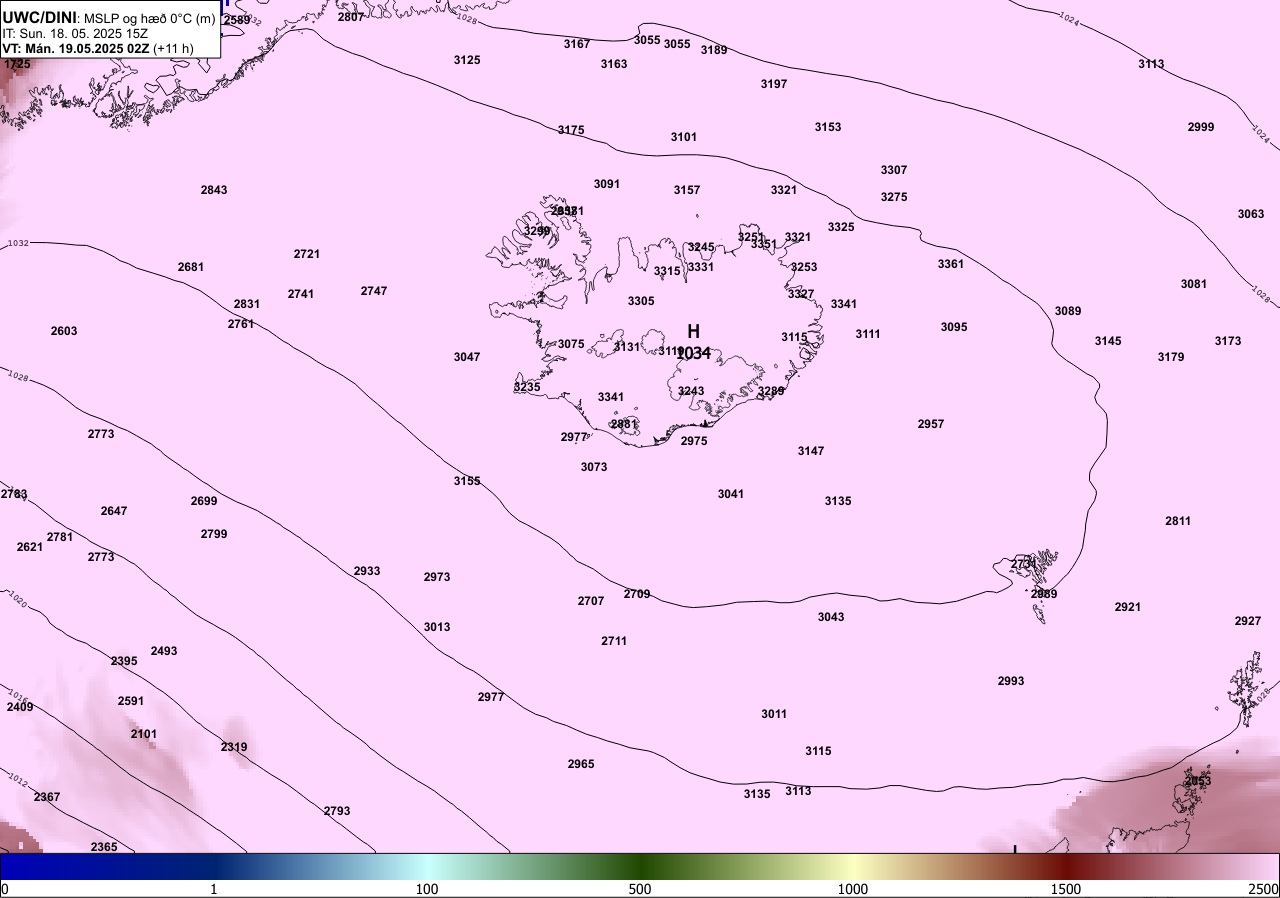The height and width of the screenshot is (898, 1280).
Task: Click the color scale label '1000'
Action: tap(853, 889)
